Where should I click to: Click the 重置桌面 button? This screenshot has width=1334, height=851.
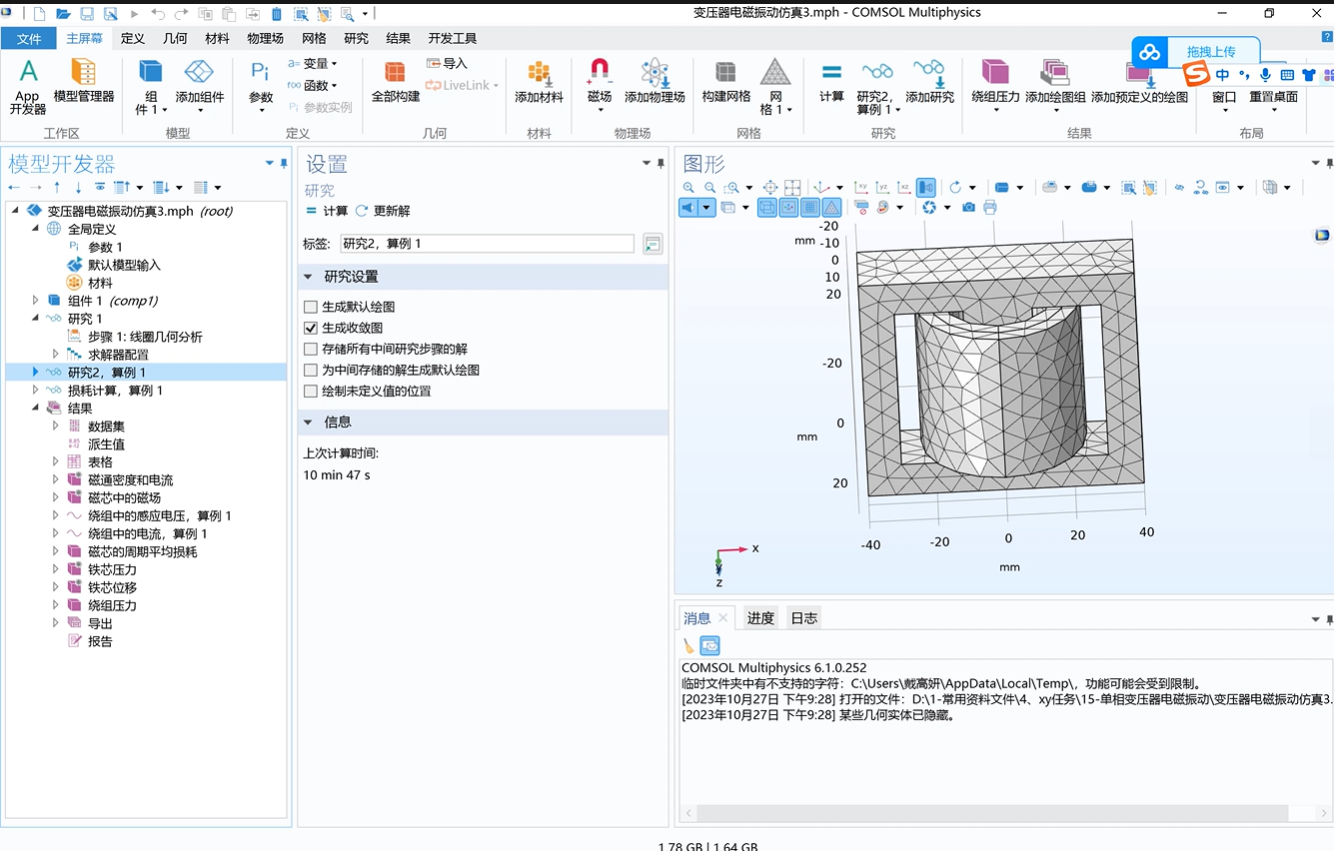(1273, 87)
